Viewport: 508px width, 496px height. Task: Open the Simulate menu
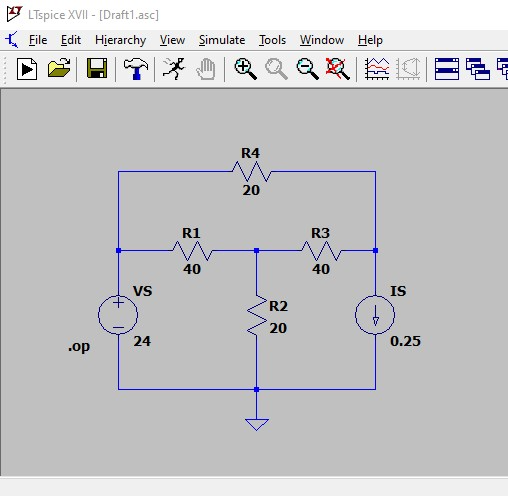[x=222, y=40]
